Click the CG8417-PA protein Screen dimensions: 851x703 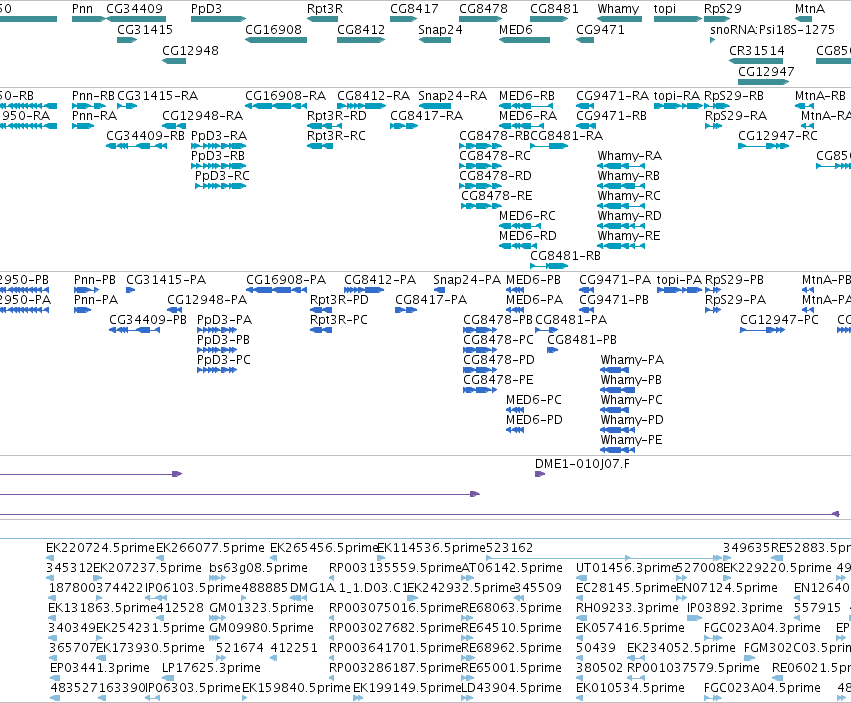pyautogui.click(x=406, y=310)
